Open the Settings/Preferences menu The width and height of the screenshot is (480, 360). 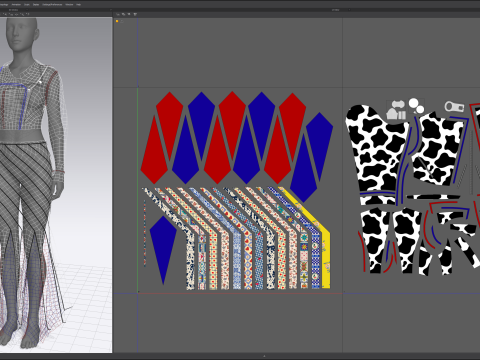click(x=52, y=5)
